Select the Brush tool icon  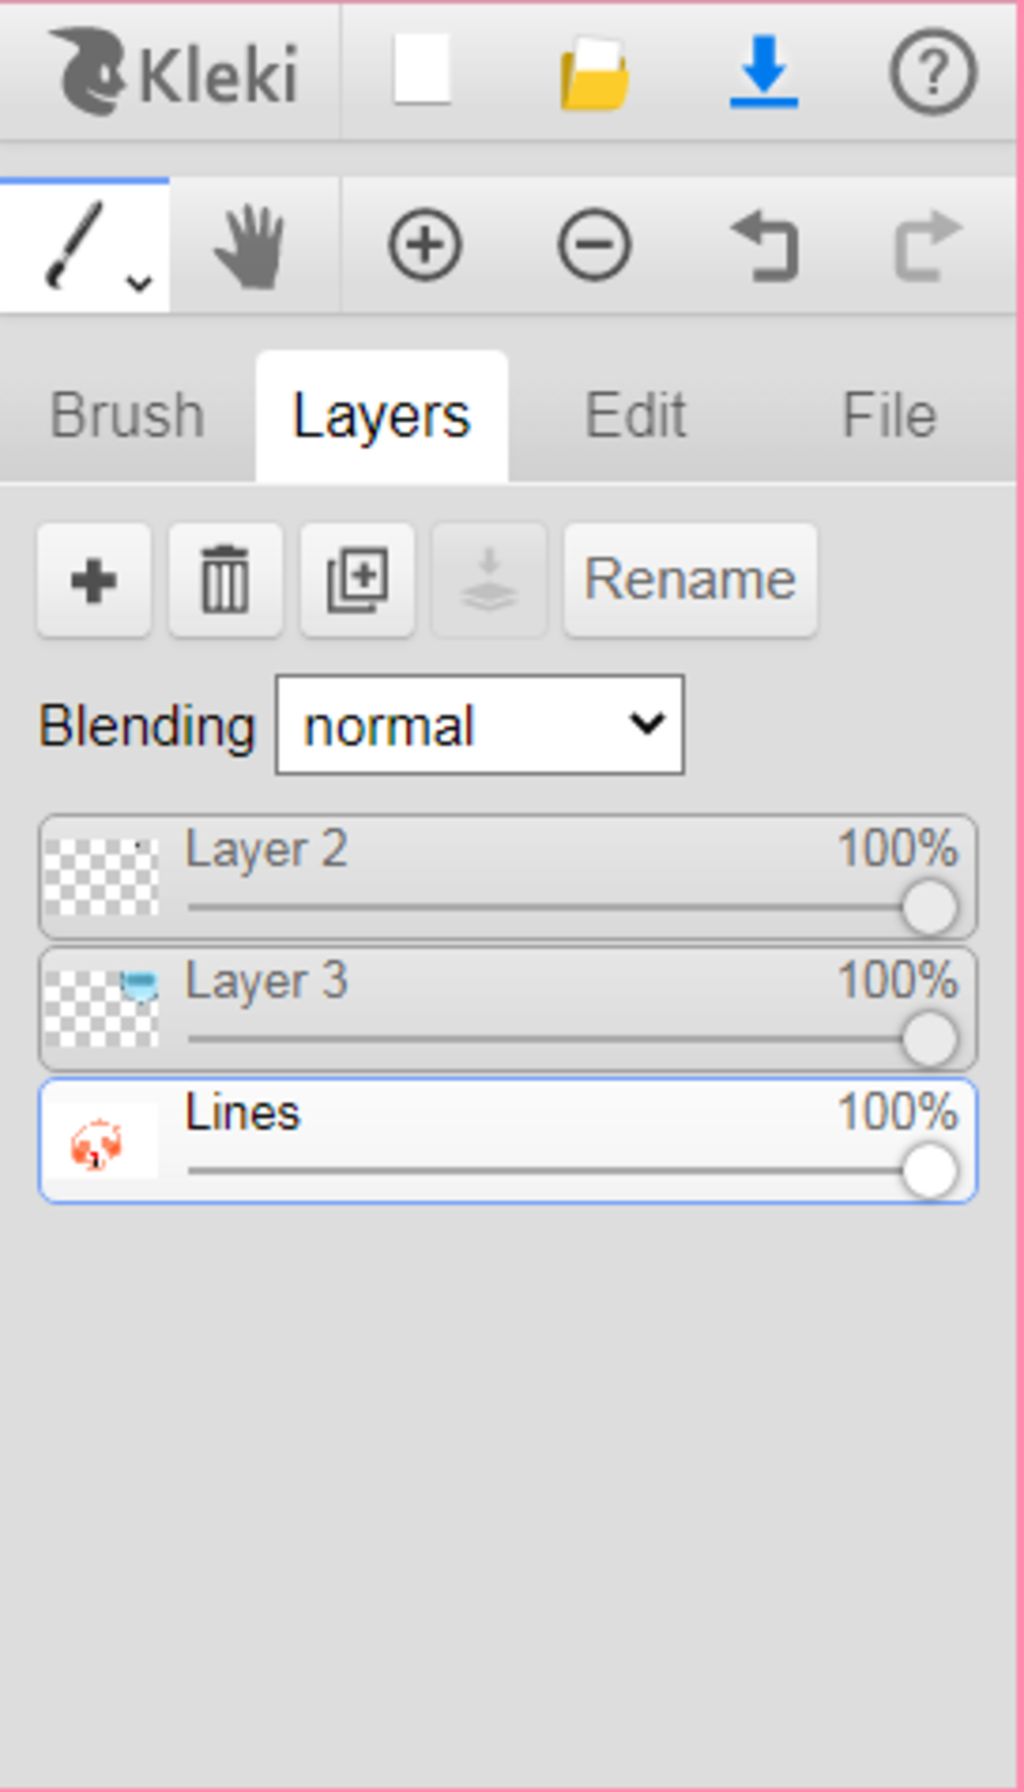[x=74, y=245]
